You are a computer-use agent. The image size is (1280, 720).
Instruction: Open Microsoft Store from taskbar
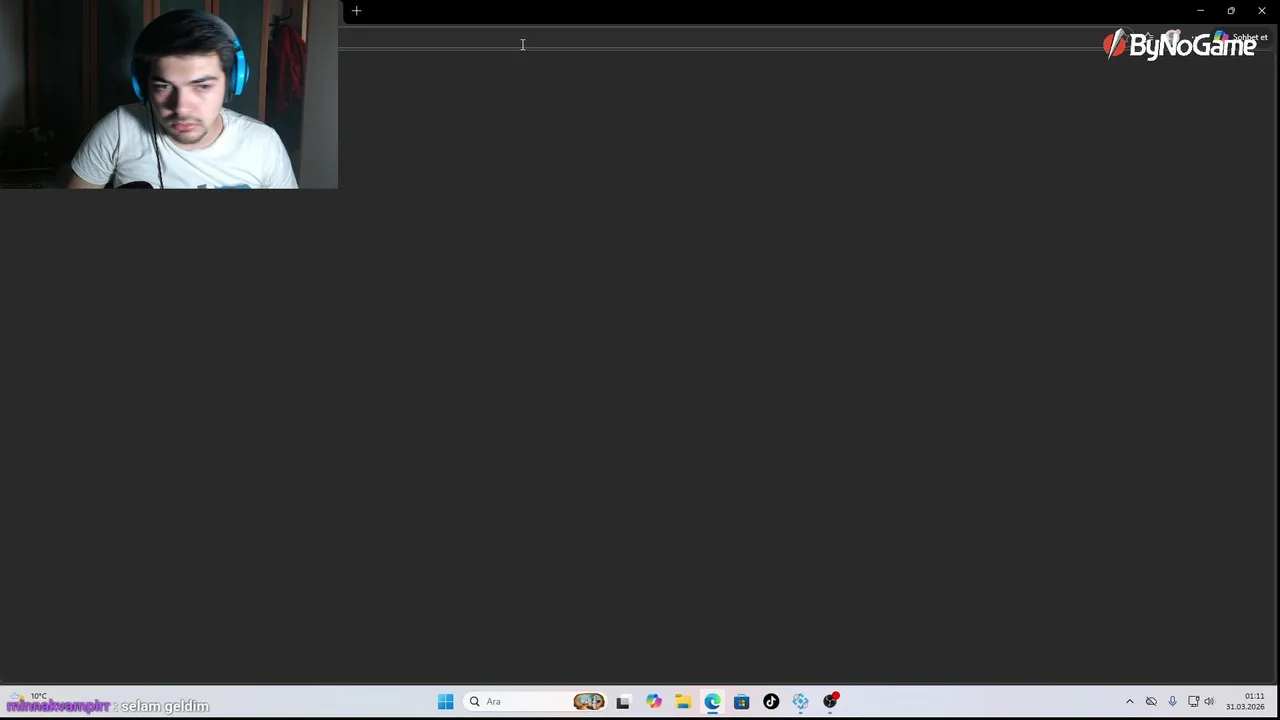coord(741,702)
